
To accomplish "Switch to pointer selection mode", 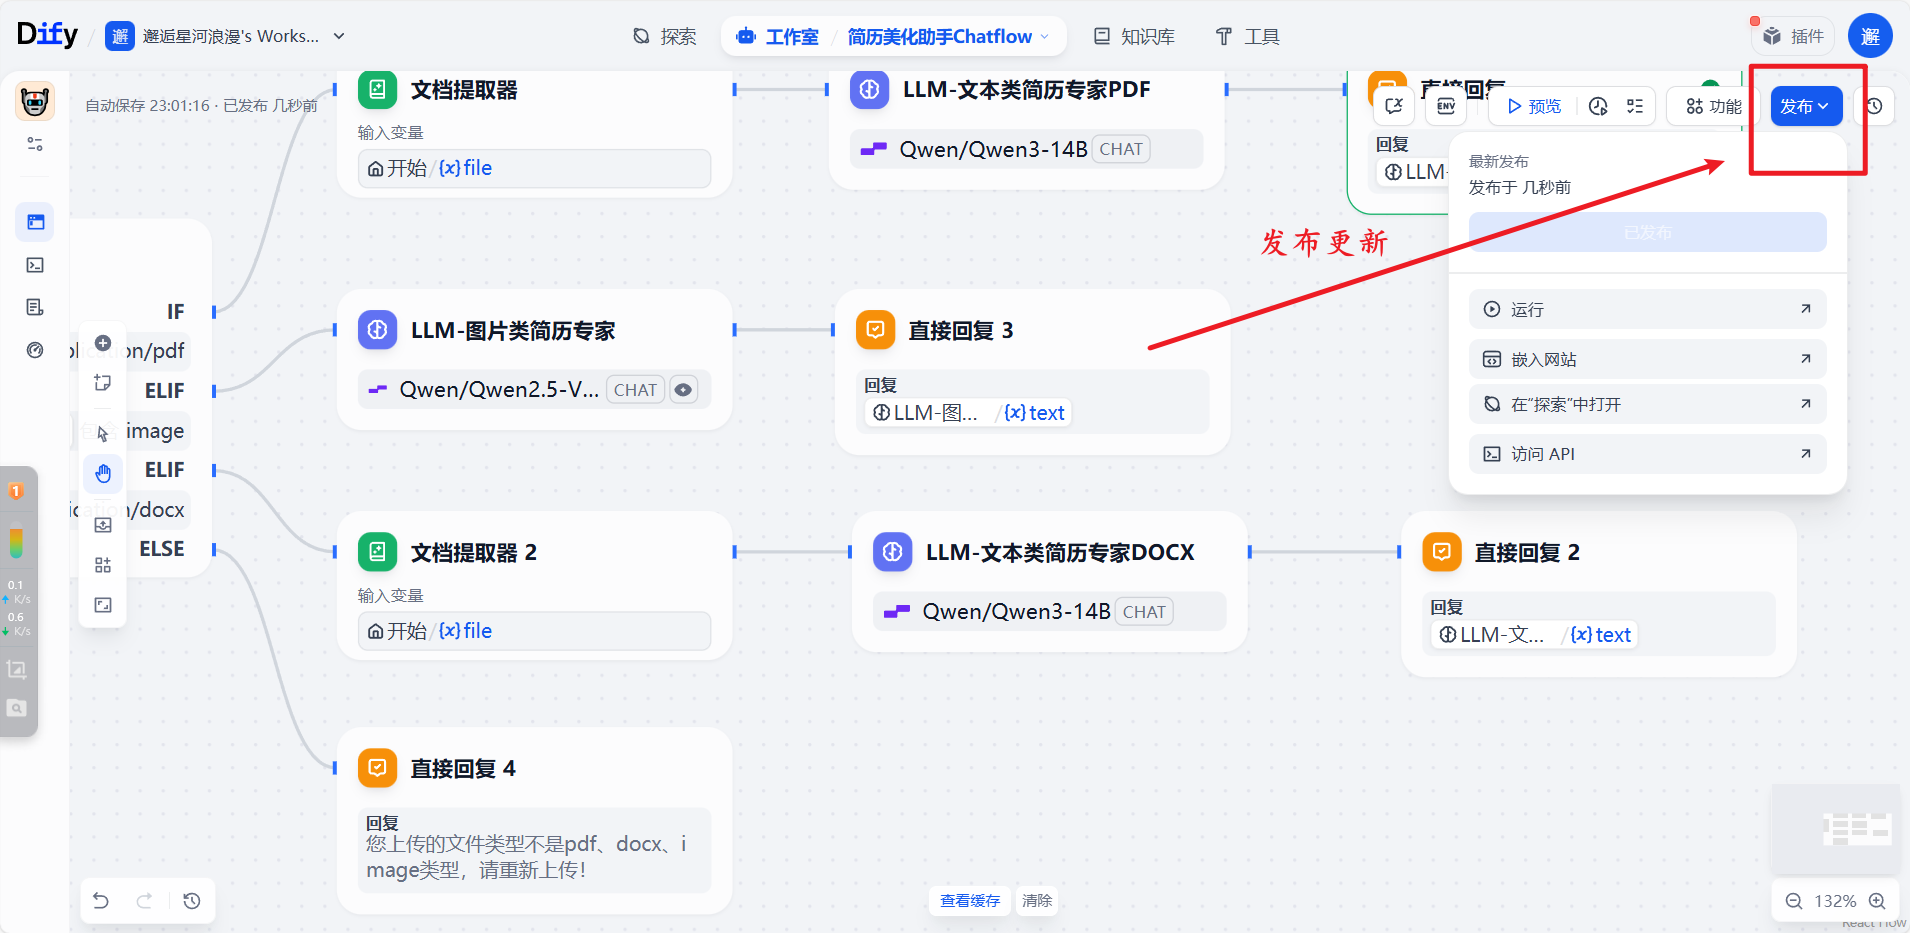I will pos(102,432).
